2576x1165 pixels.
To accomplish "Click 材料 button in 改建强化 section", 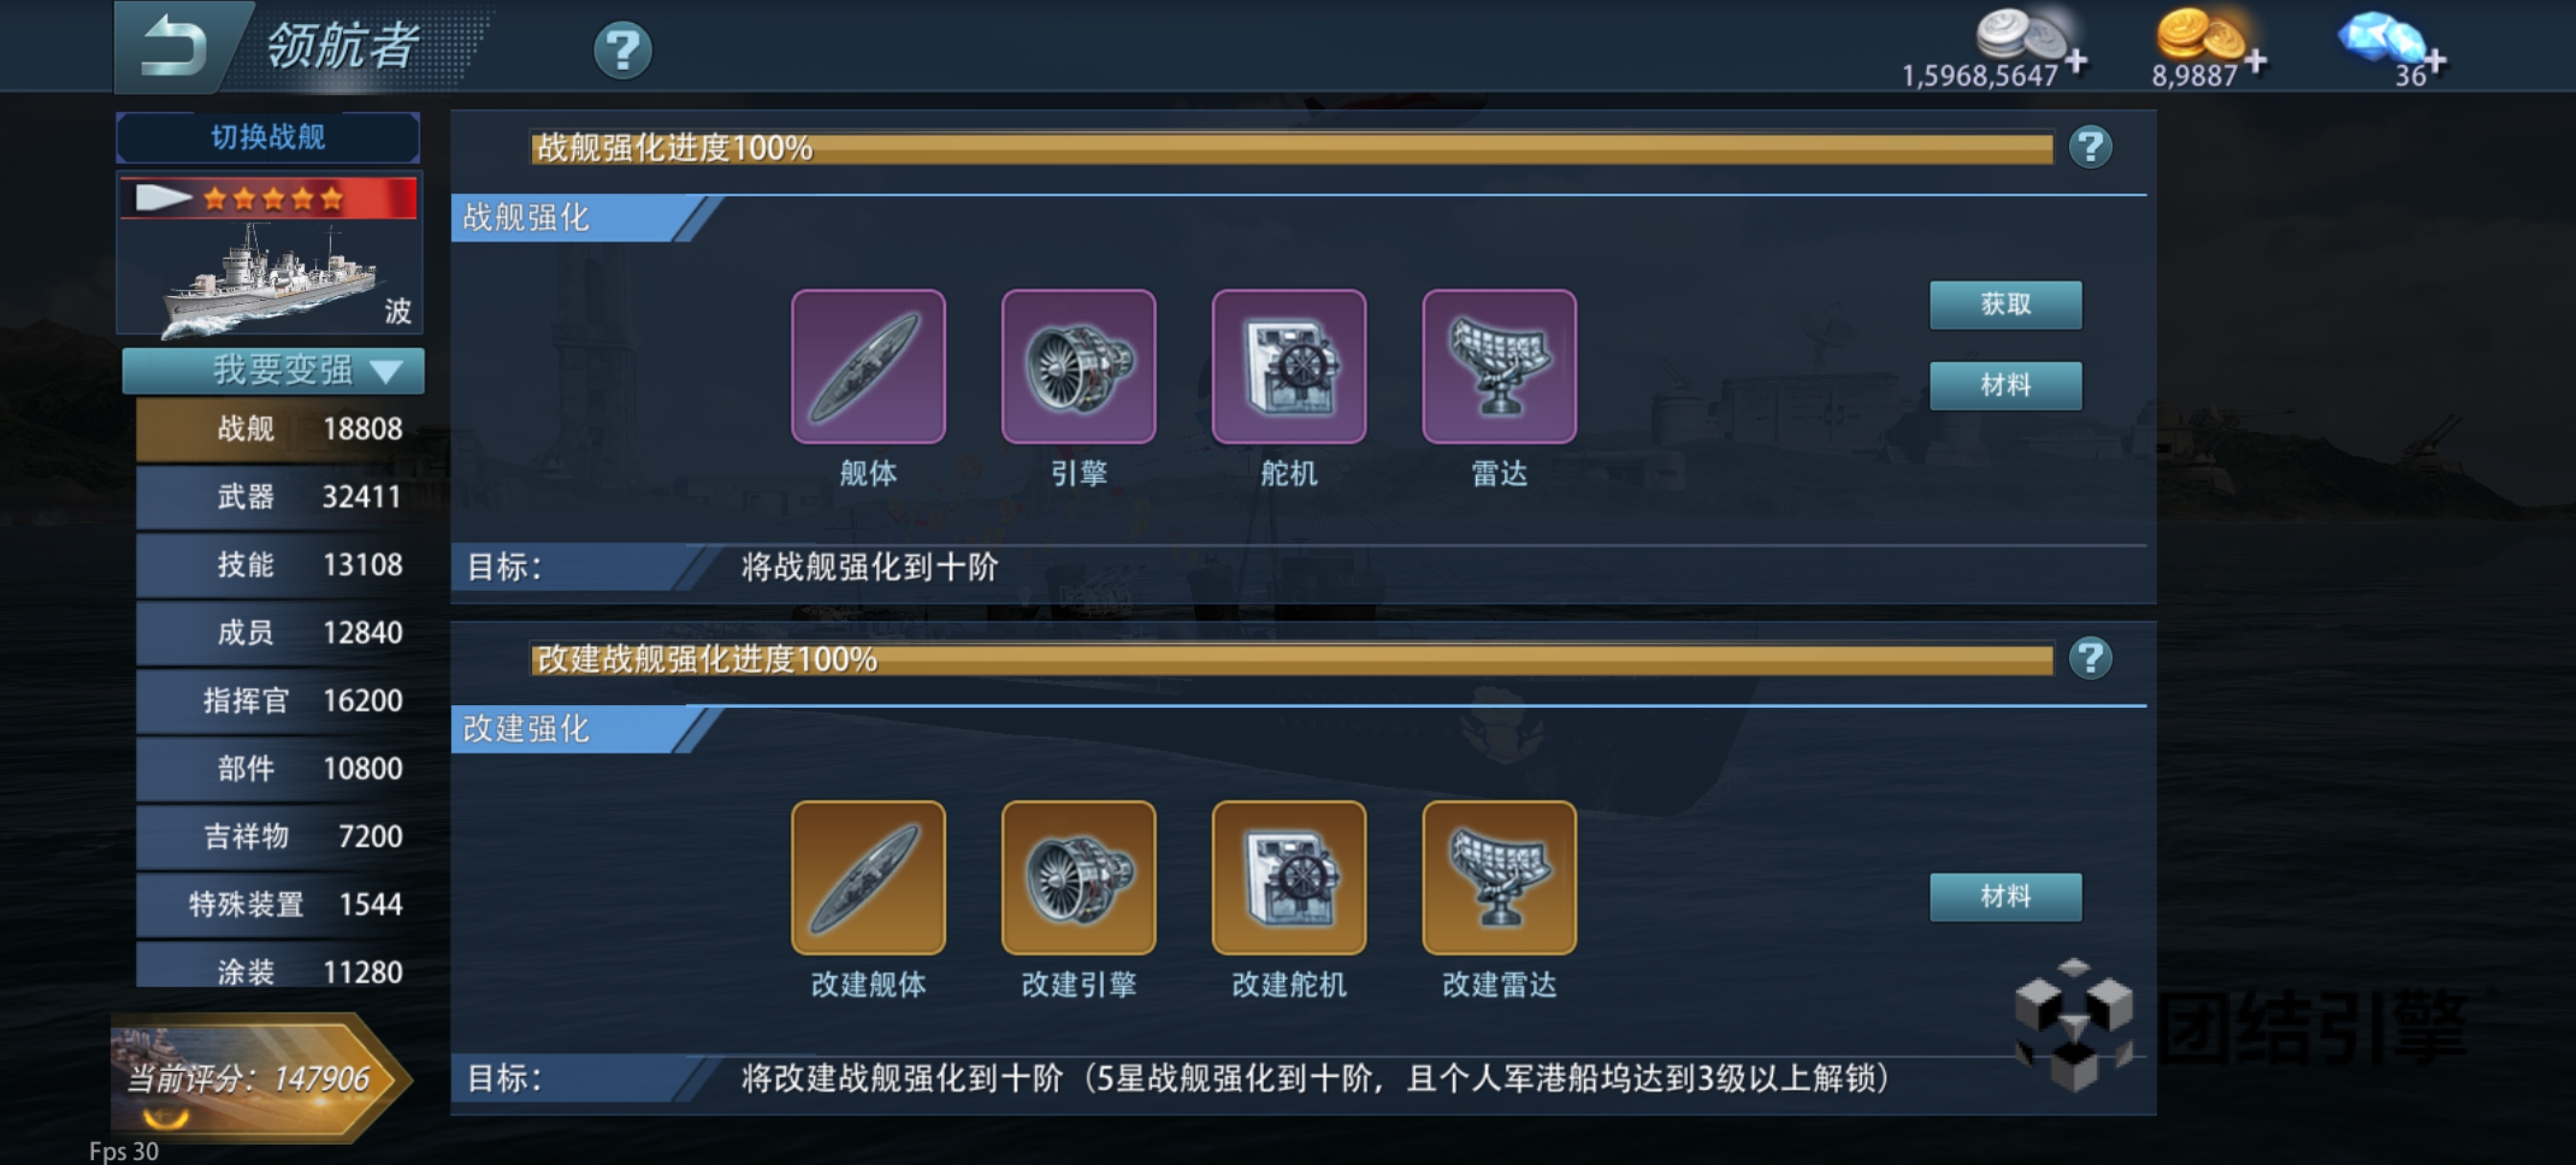I will pyautogui.click(x=2005, y=896).
